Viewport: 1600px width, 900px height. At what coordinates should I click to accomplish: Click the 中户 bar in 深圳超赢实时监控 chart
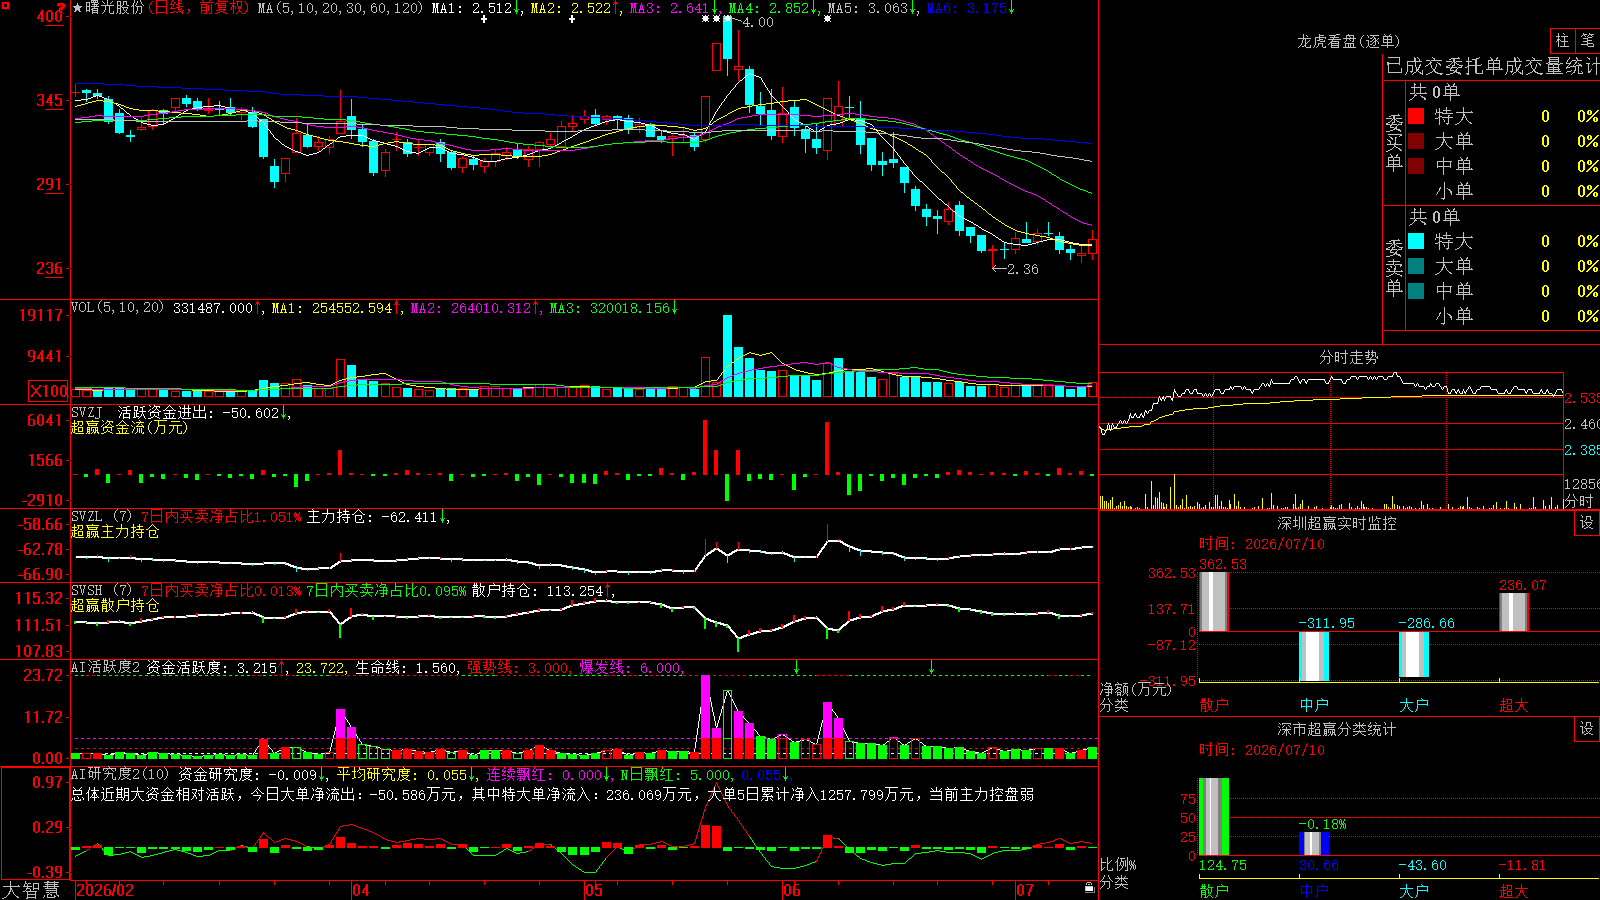[x=1314, y=656]
